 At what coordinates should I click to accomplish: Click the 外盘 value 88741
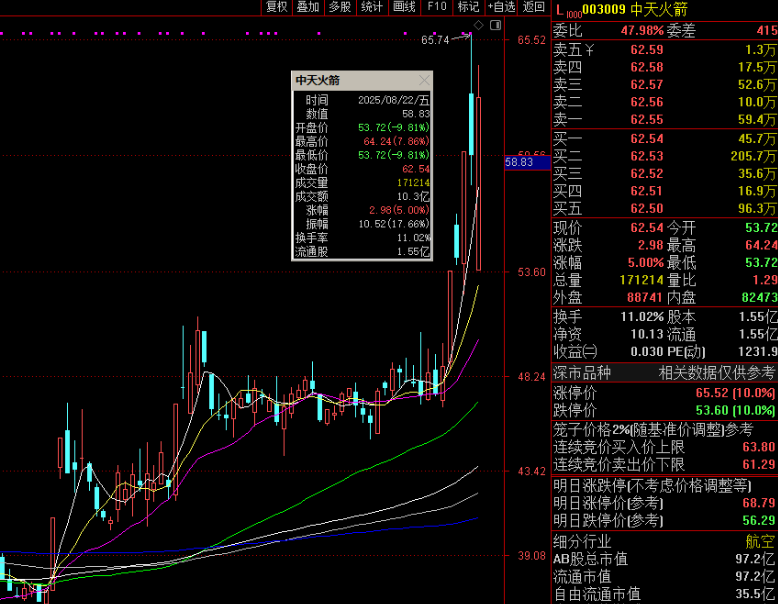click(x=645, y=298)
